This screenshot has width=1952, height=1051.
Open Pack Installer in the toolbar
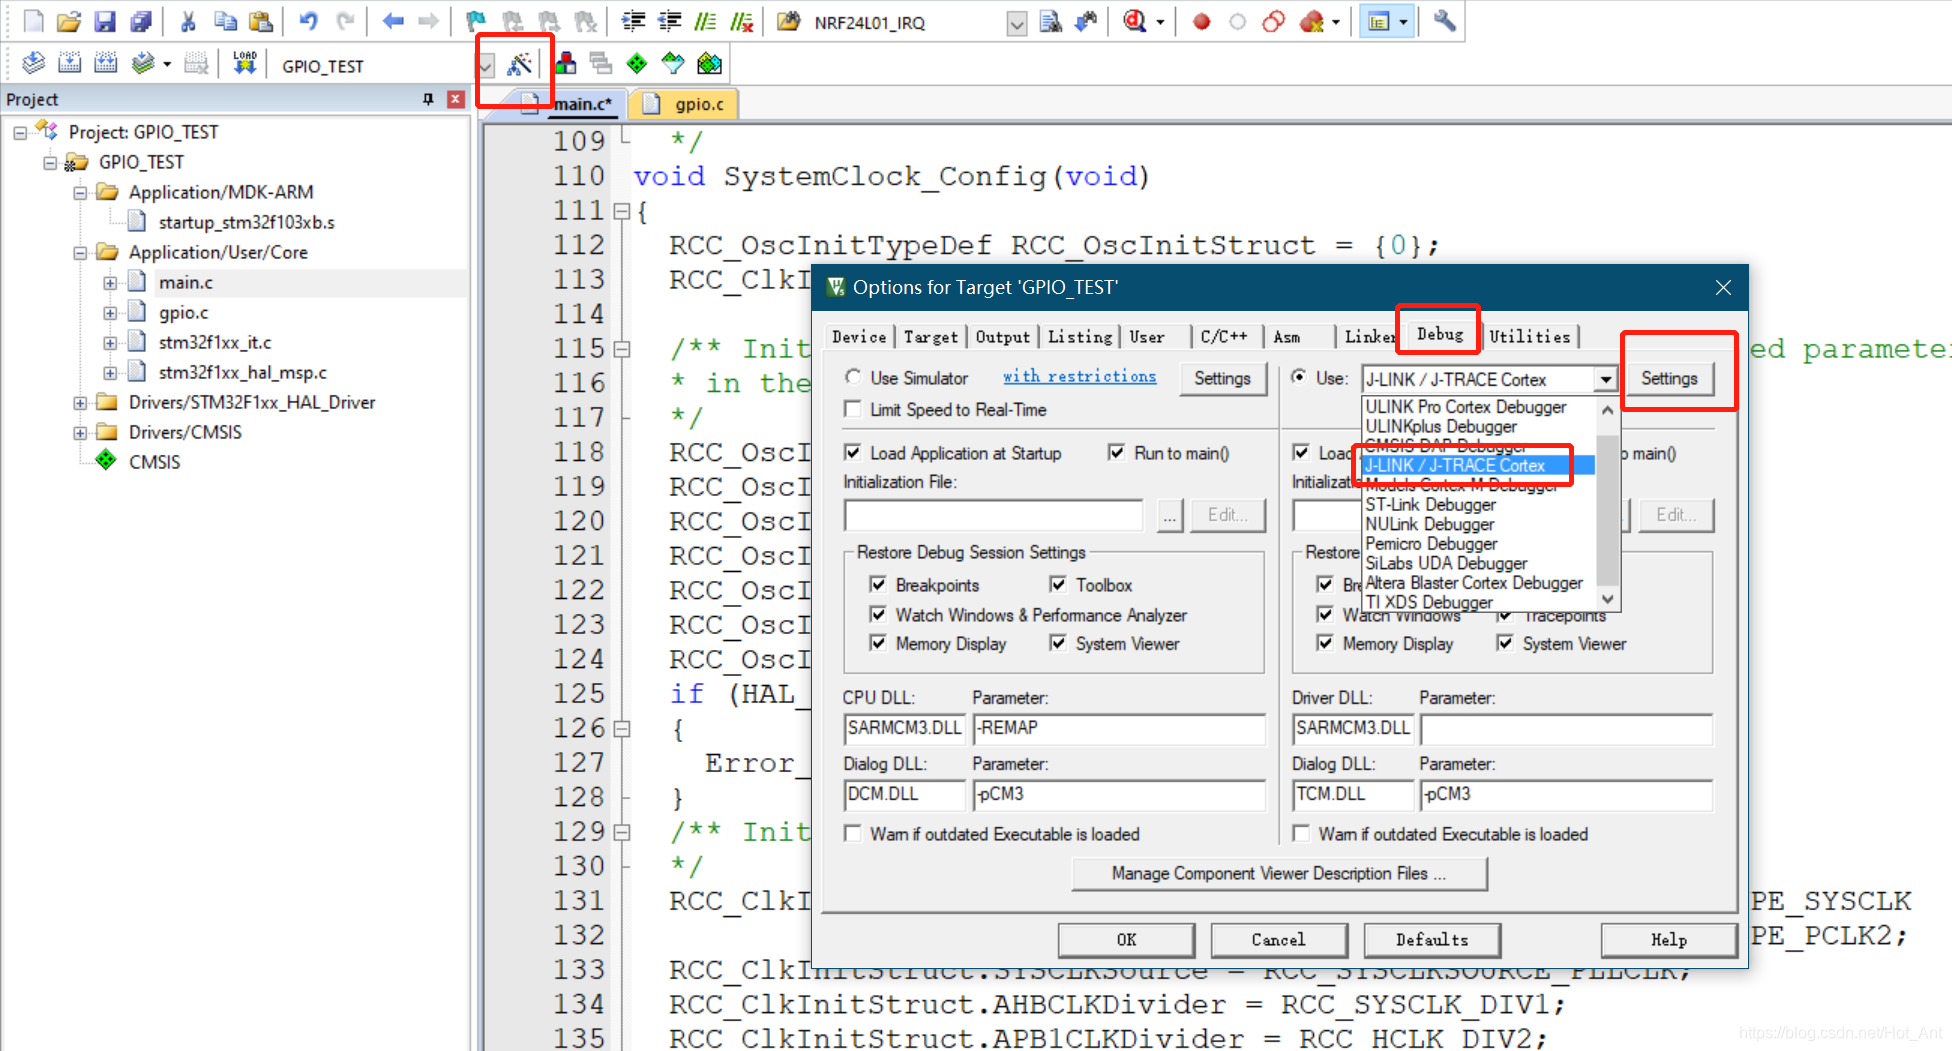[x=709, y=64]
